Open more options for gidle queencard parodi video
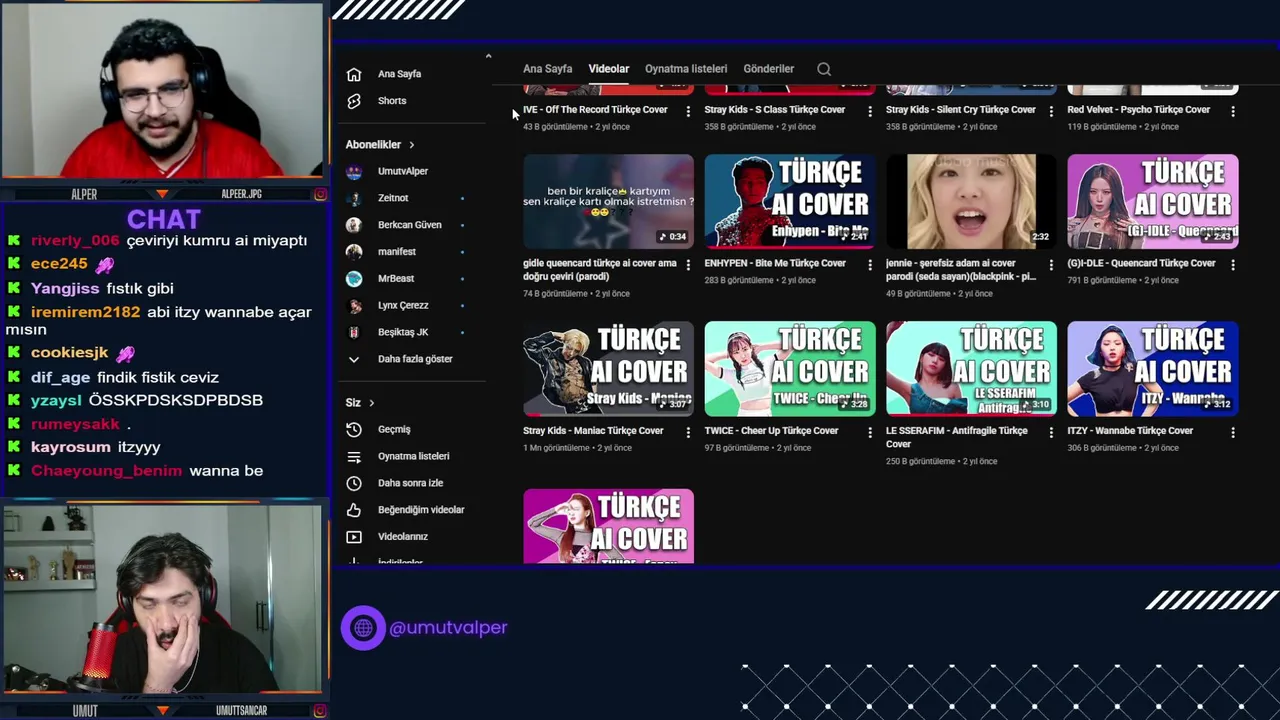Screen dimensions: 1280x720 coord(688,265)
